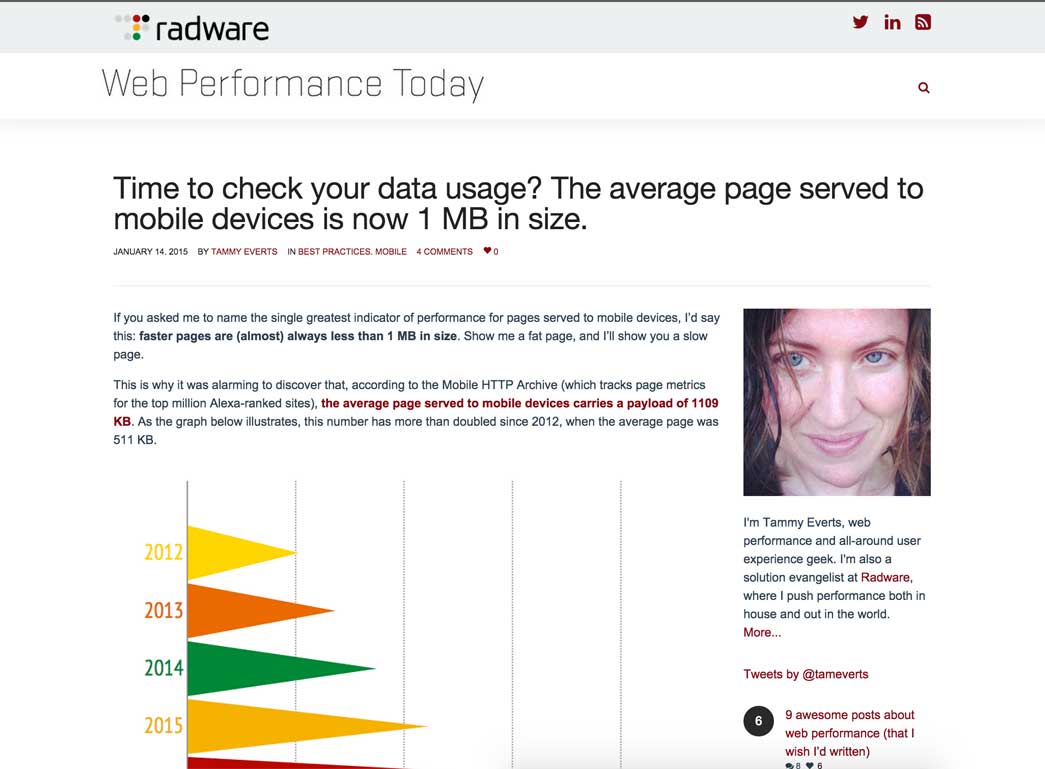Screen dimensions: 1045x769
Task: Subscribe via the RSS feed icon
Action: click(x=923, y=21)
